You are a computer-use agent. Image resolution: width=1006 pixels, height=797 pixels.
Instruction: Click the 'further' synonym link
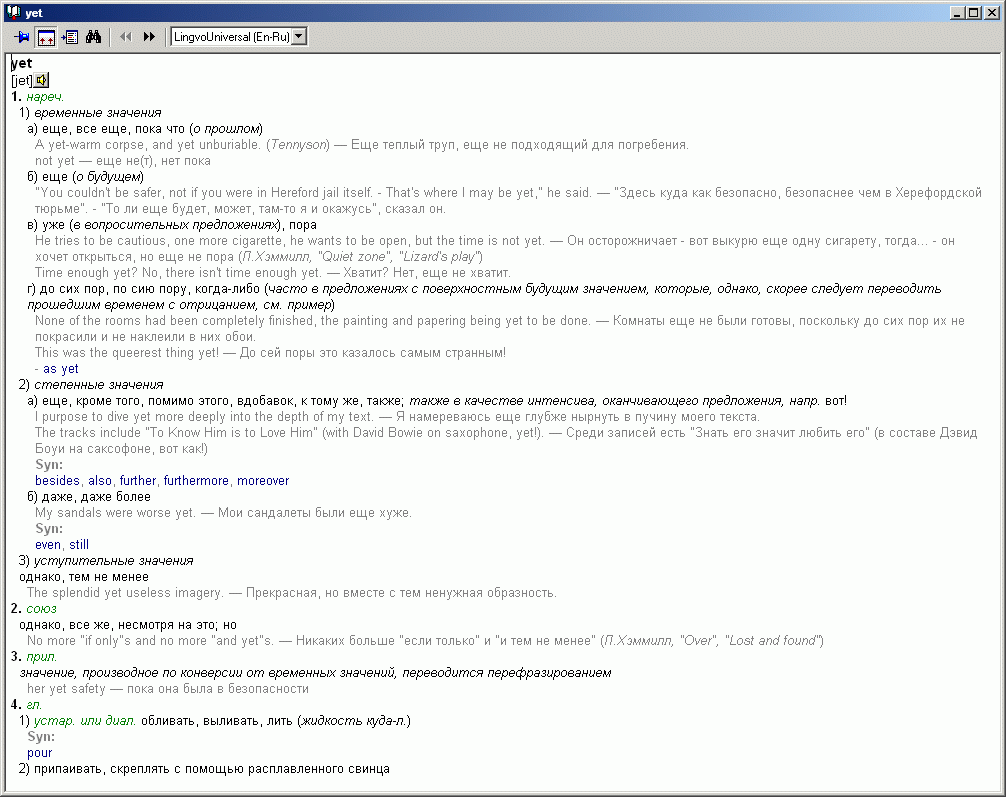(138, 481)
